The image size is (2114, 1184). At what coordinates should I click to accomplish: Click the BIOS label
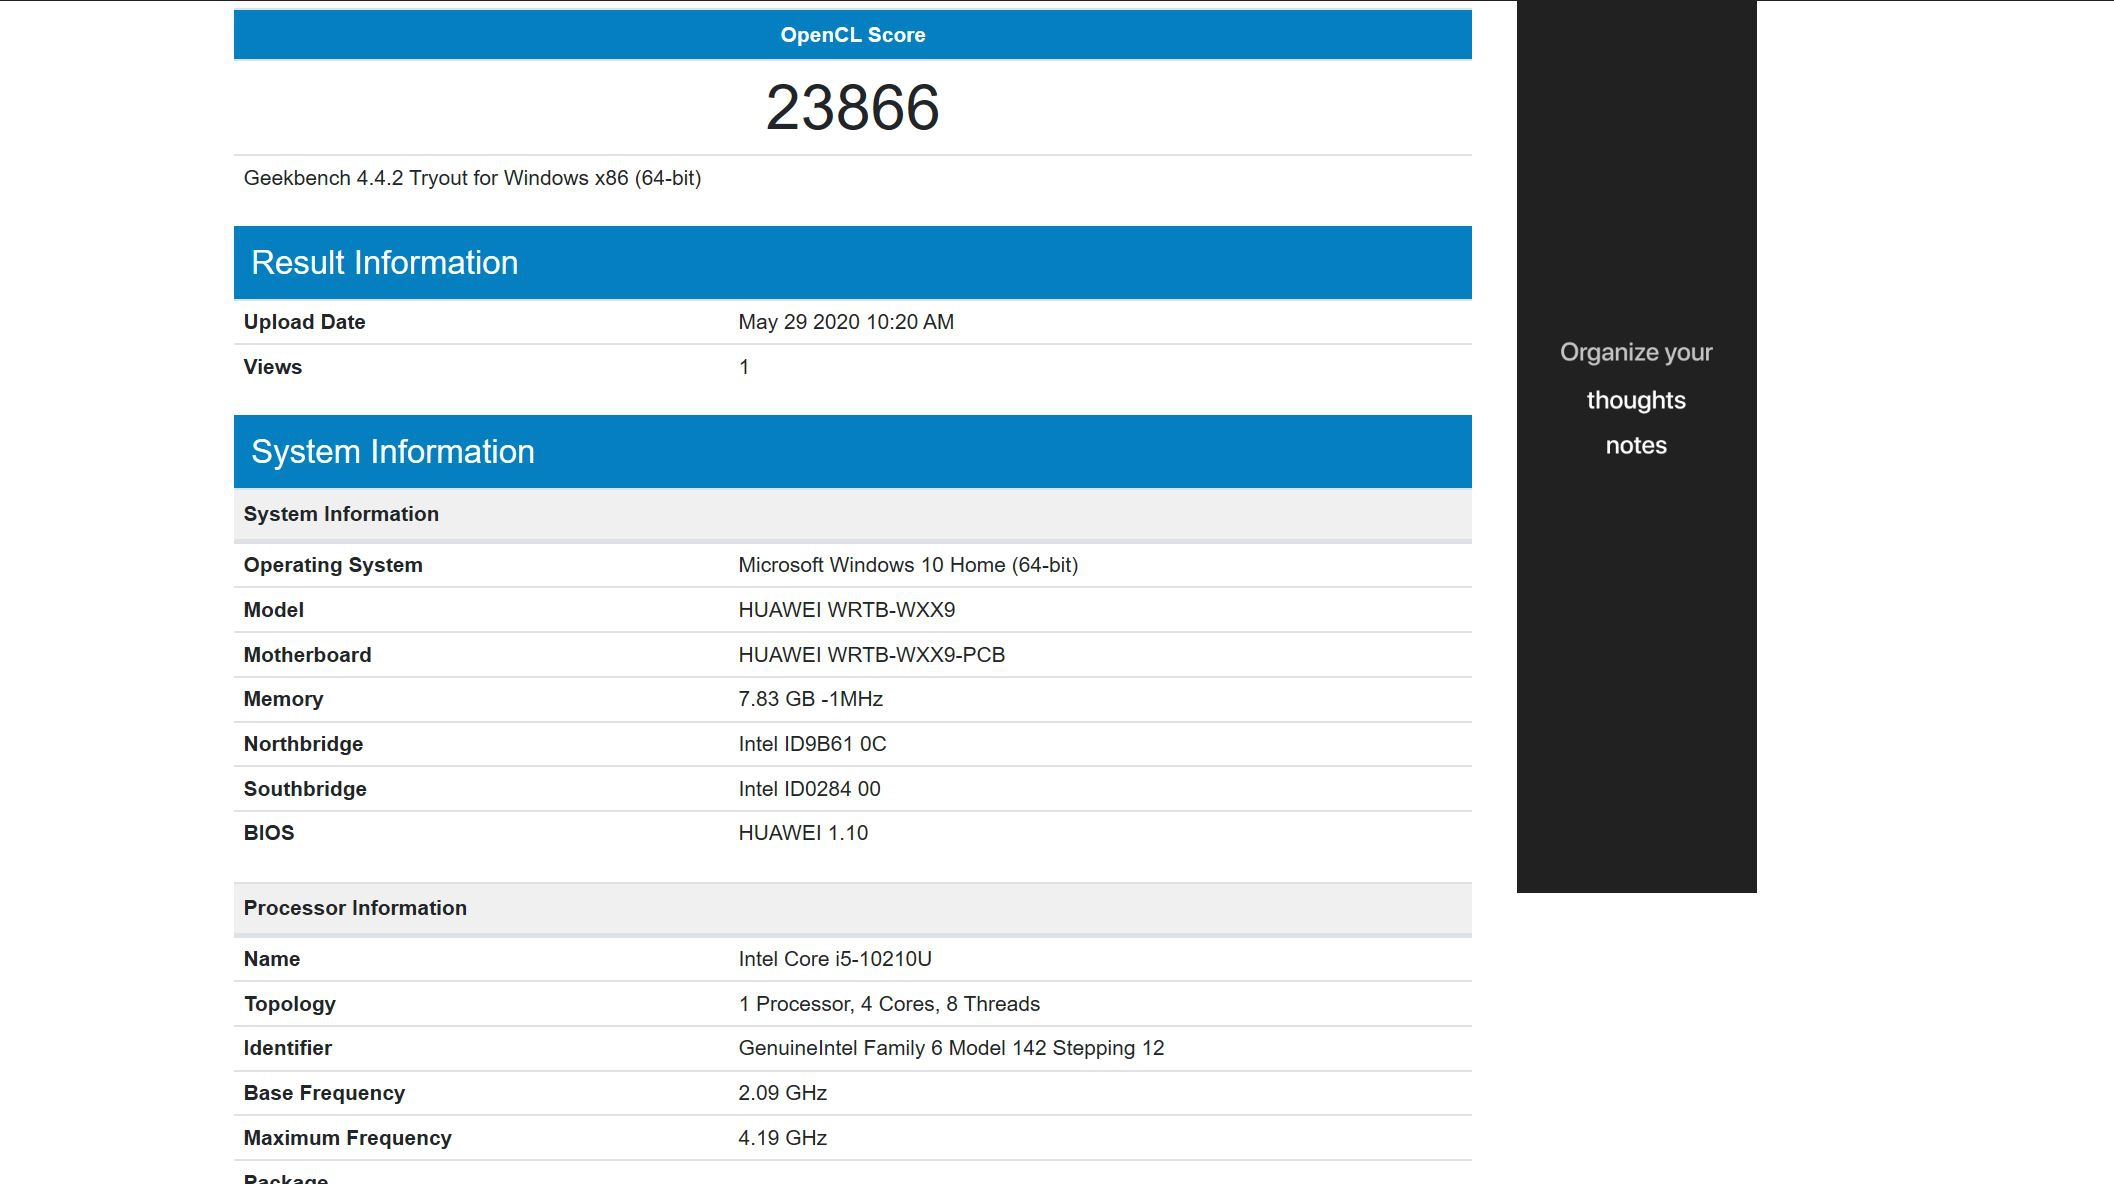pos(268,833)
